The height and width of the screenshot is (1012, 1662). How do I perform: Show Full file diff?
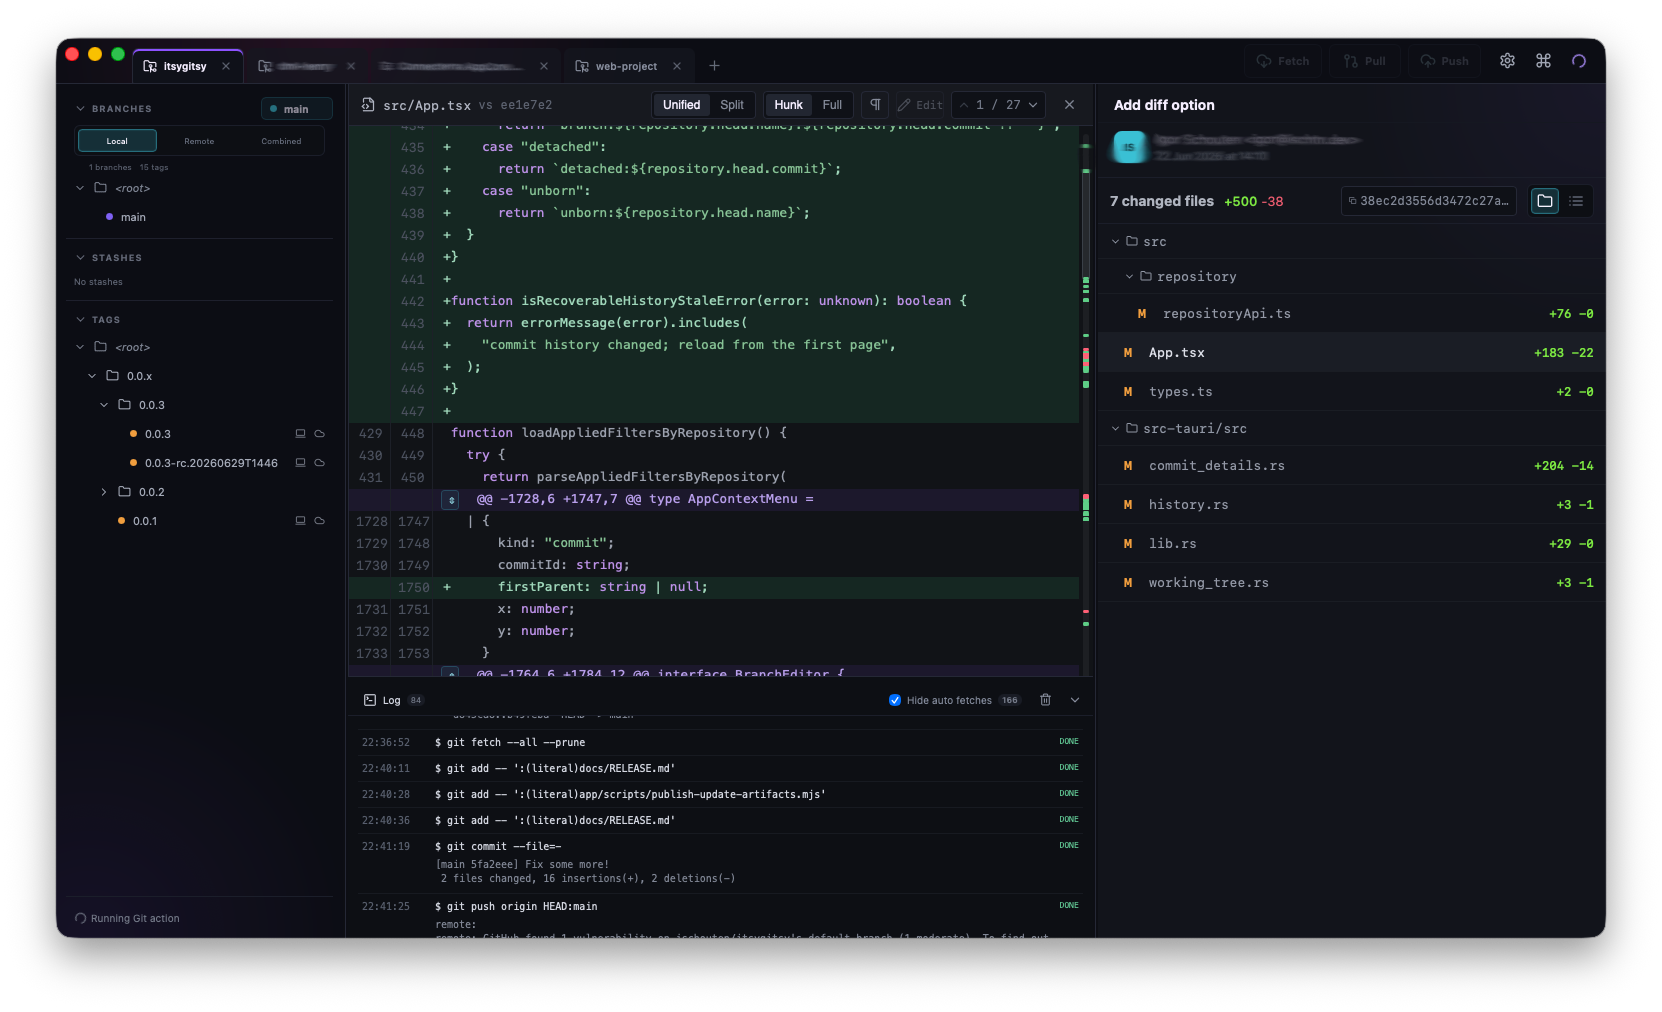(832, 105)
